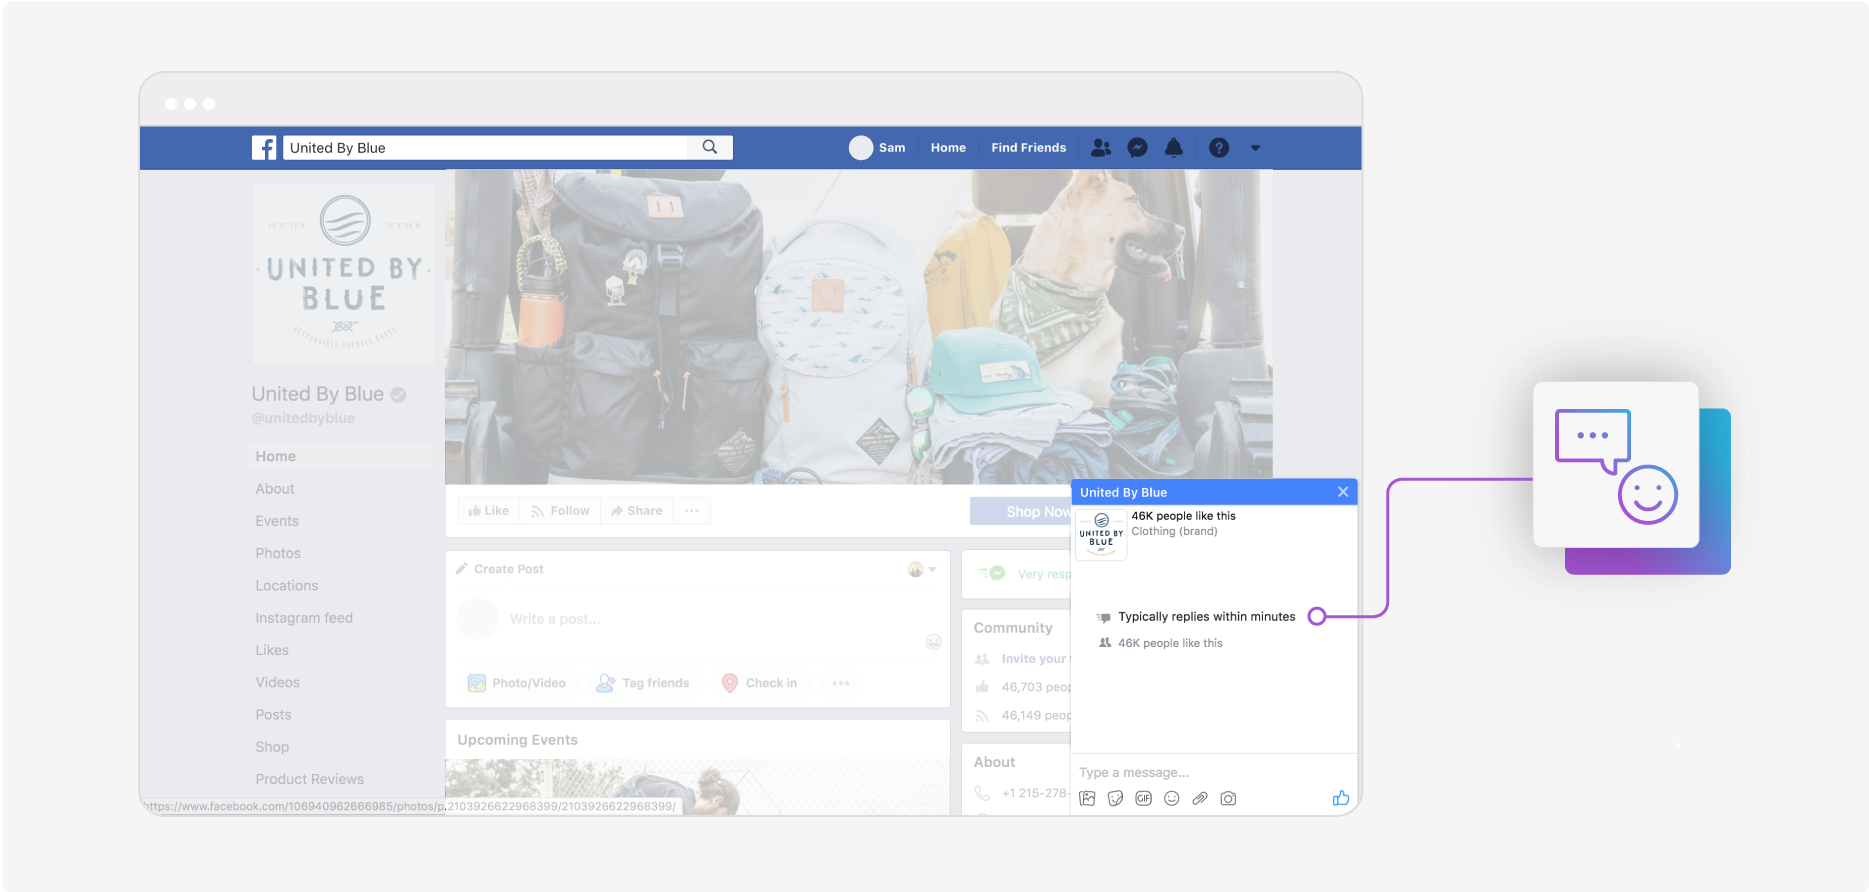Close the United By Blue chat window
The image size is (1869, 892).
[1343, 492]
